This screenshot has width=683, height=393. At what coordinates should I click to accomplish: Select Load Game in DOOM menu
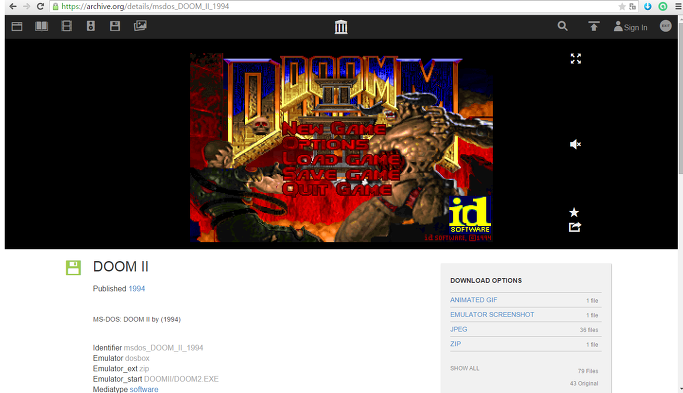pyautogui.click(x=342, y=159)
